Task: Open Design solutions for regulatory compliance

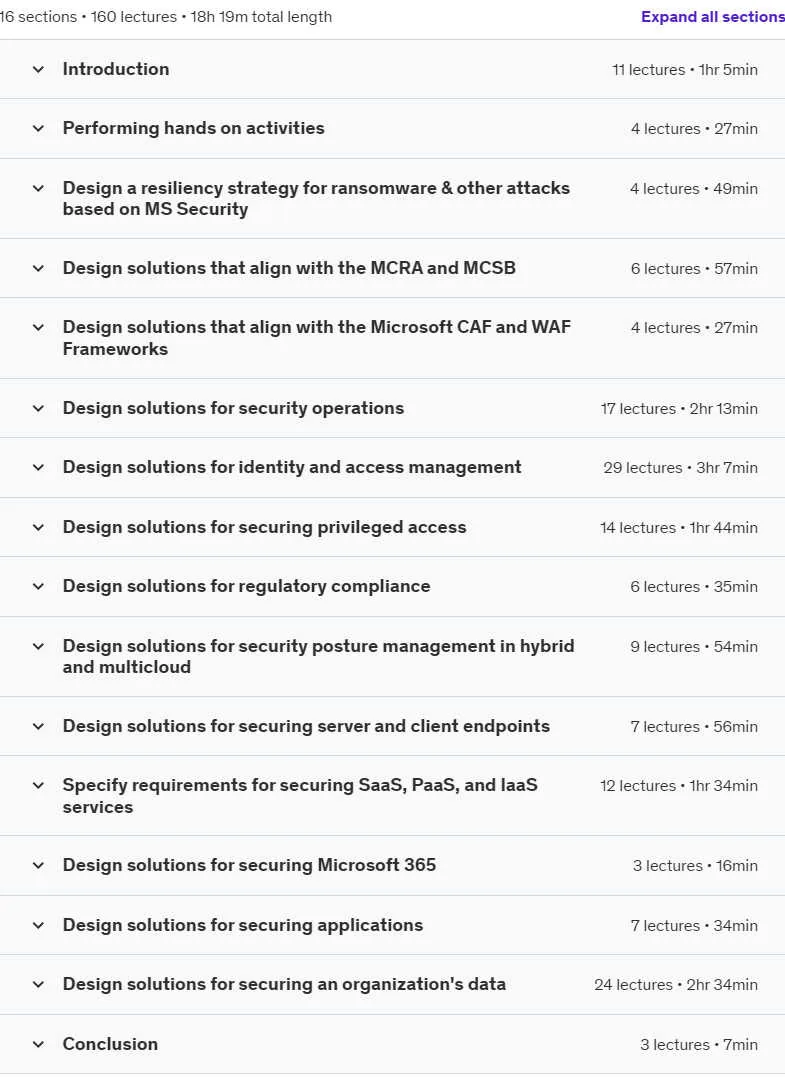Action: click(x=247, y=586)
